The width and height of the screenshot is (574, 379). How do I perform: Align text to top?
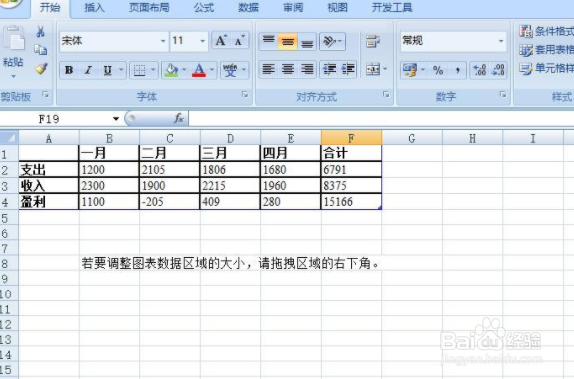[x=269, y=41]
